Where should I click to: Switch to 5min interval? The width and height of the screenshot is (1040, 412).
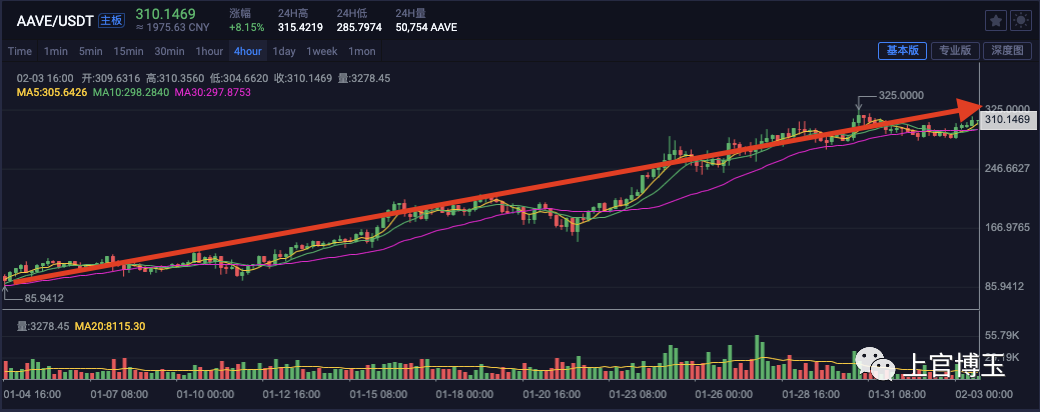point(90,51)
